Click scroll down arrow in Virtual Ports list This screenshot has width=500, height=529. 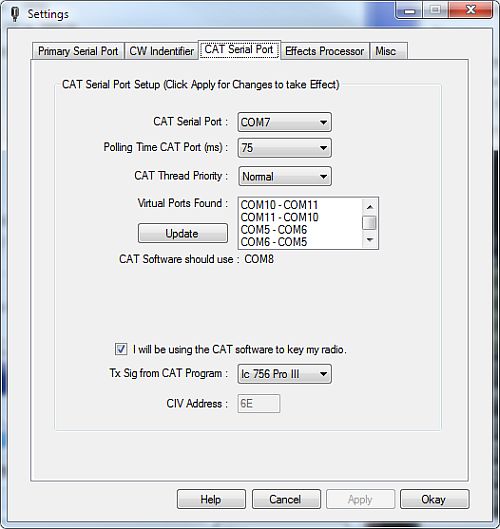[370, 240]
